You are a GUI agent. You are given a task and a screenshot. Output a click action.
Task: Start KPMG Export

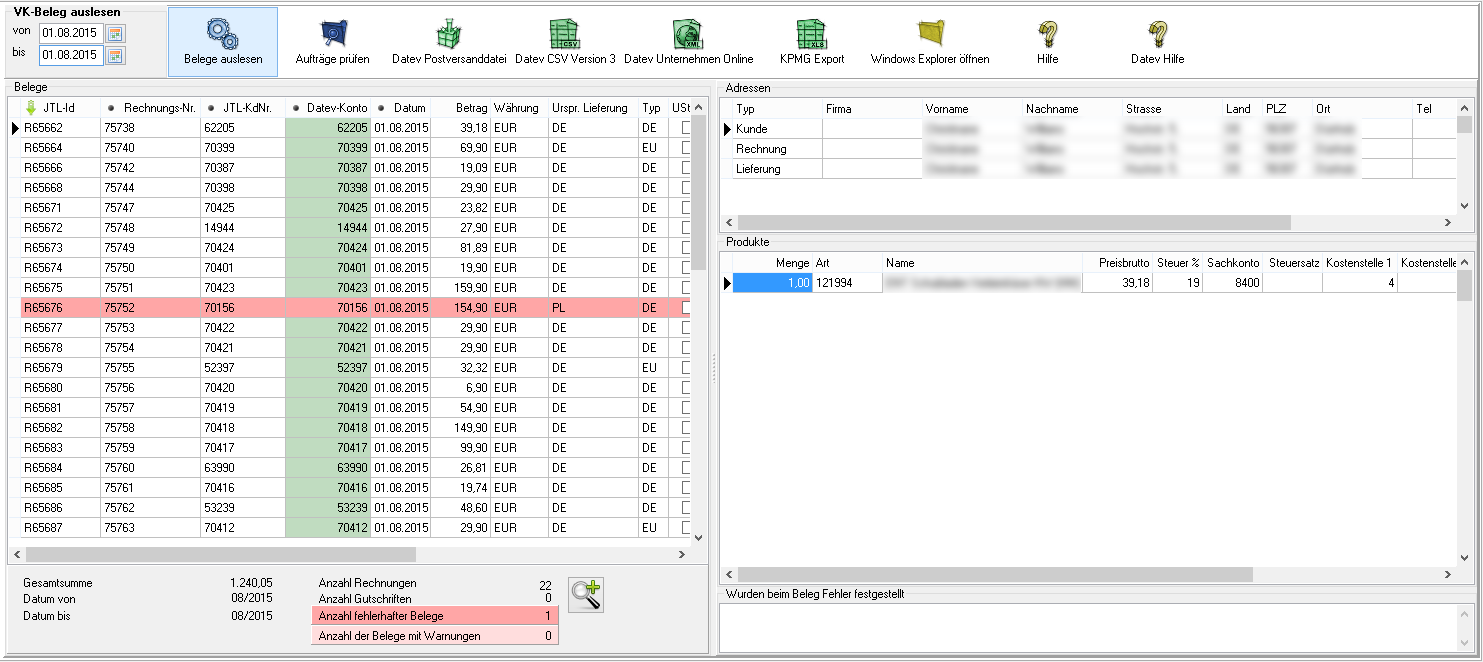pos(811,35)
